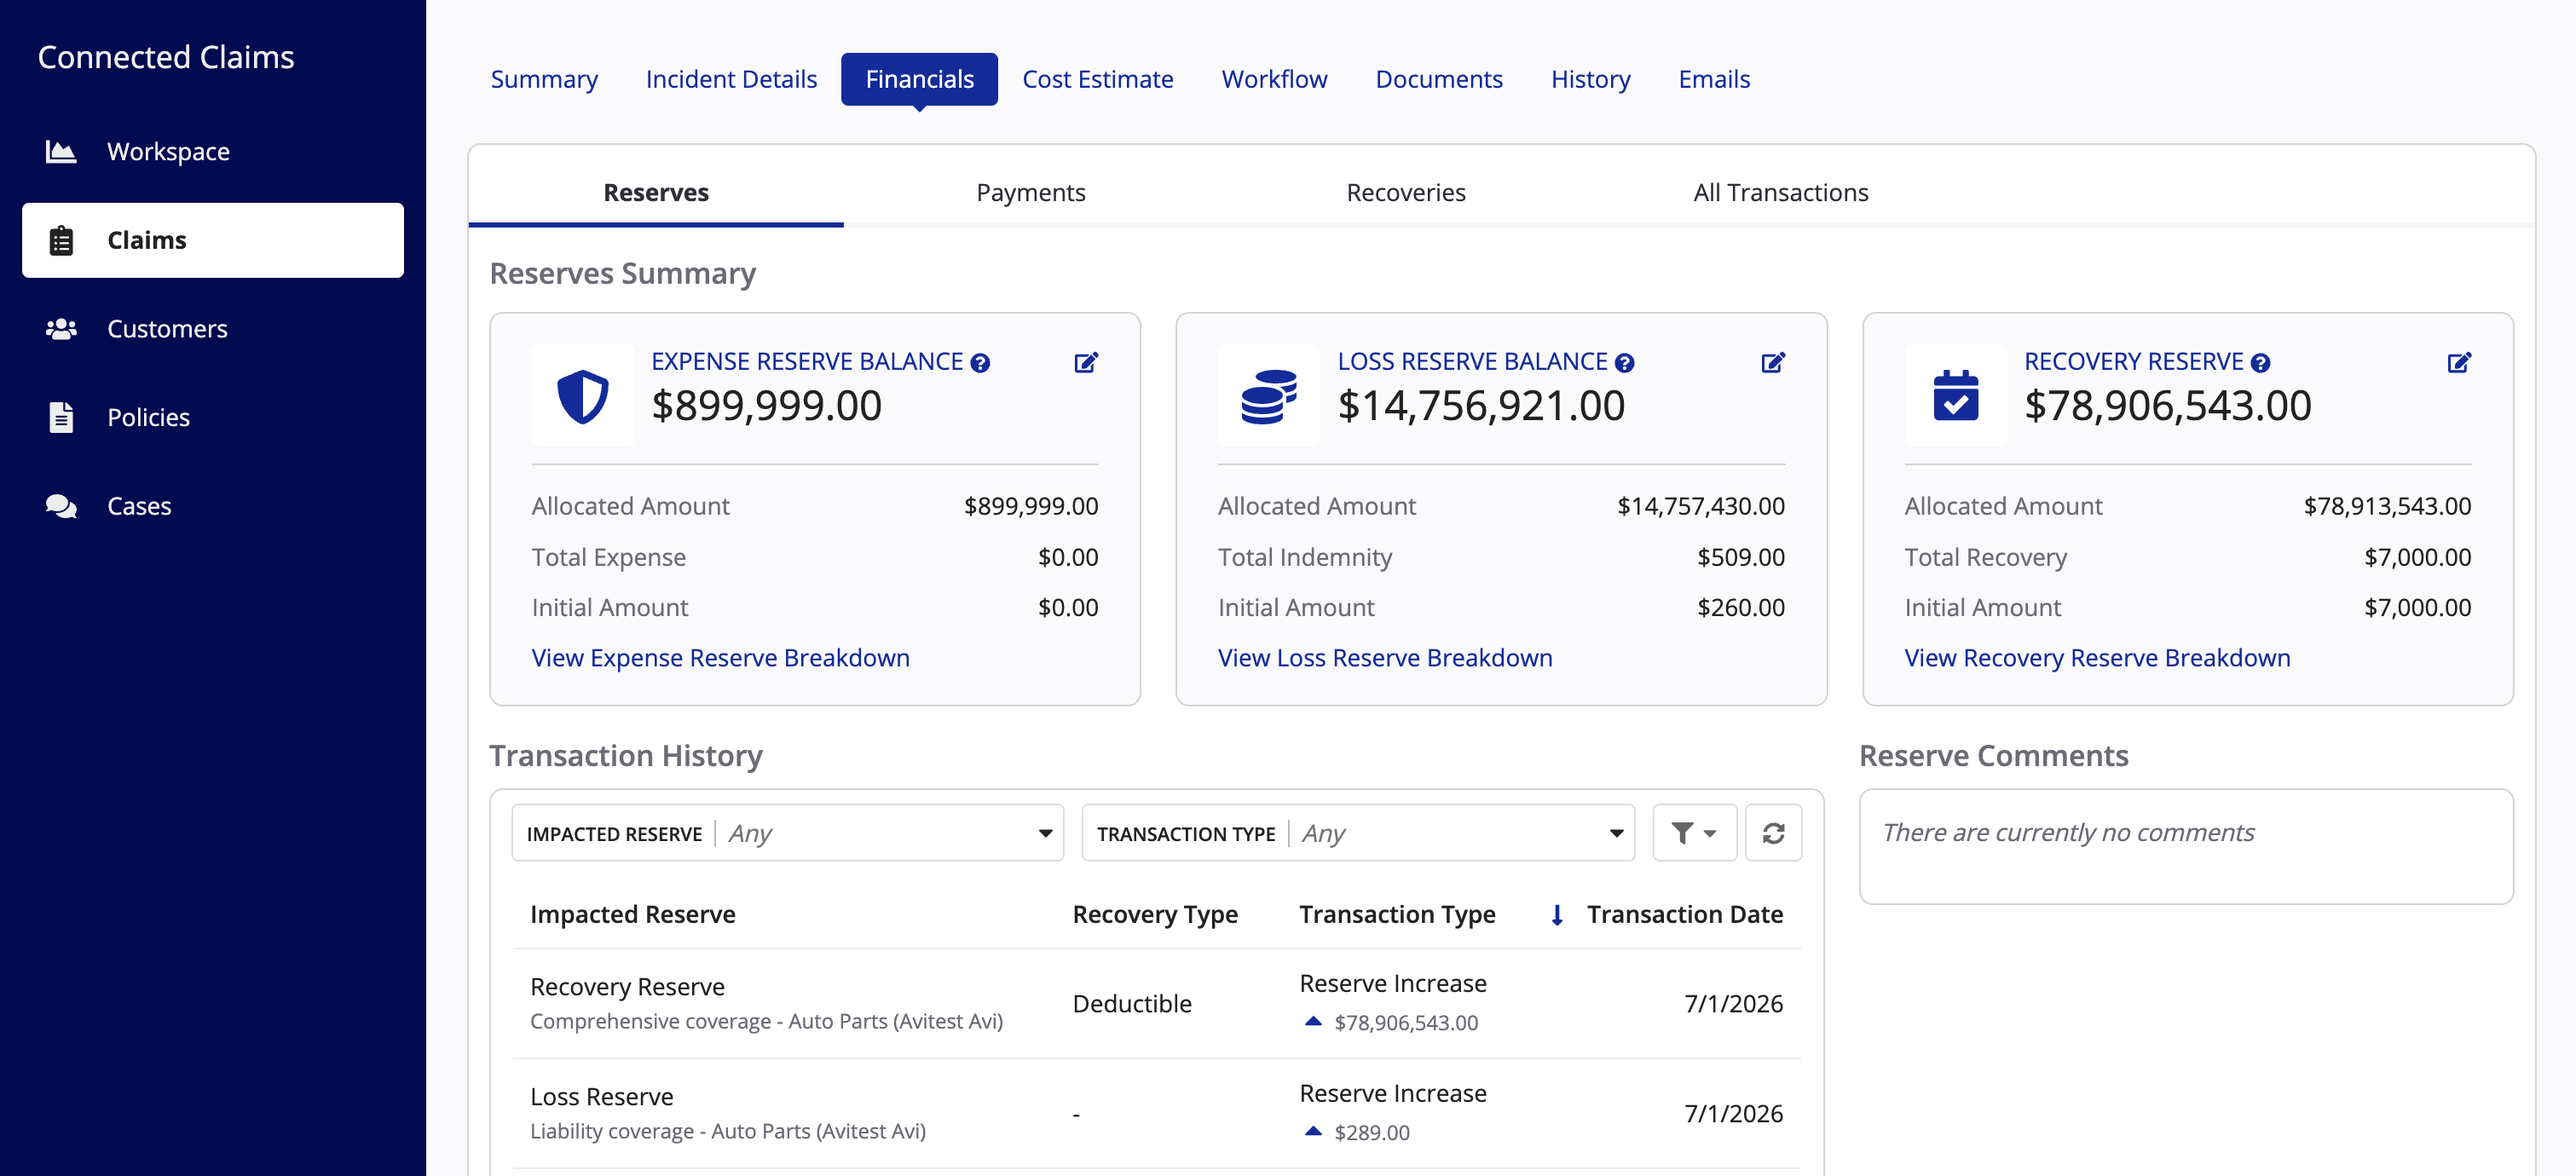Click the Reserve Comments empty message box

(2186, 846)
